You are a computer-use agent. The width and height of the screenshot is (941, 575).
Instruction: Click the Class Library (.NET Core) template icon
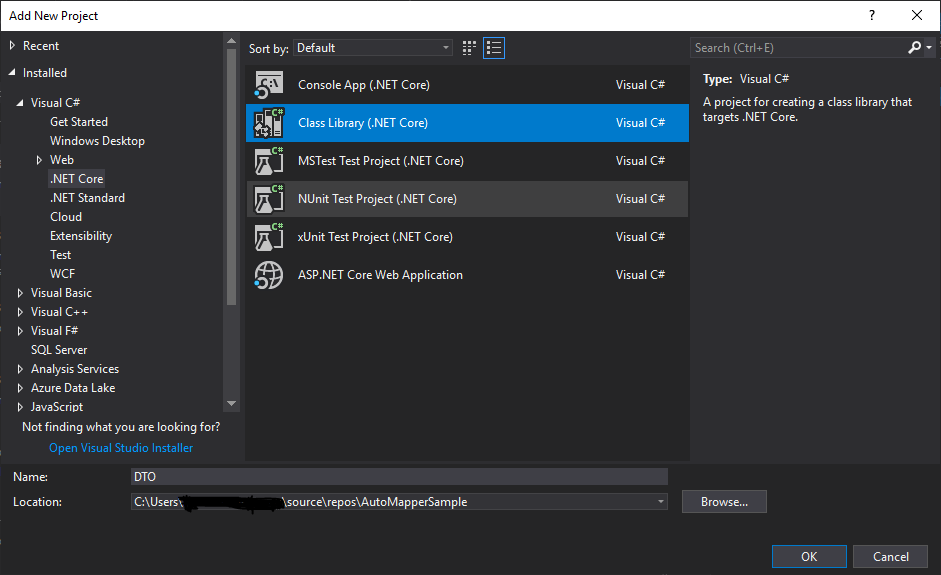point(268,122)
